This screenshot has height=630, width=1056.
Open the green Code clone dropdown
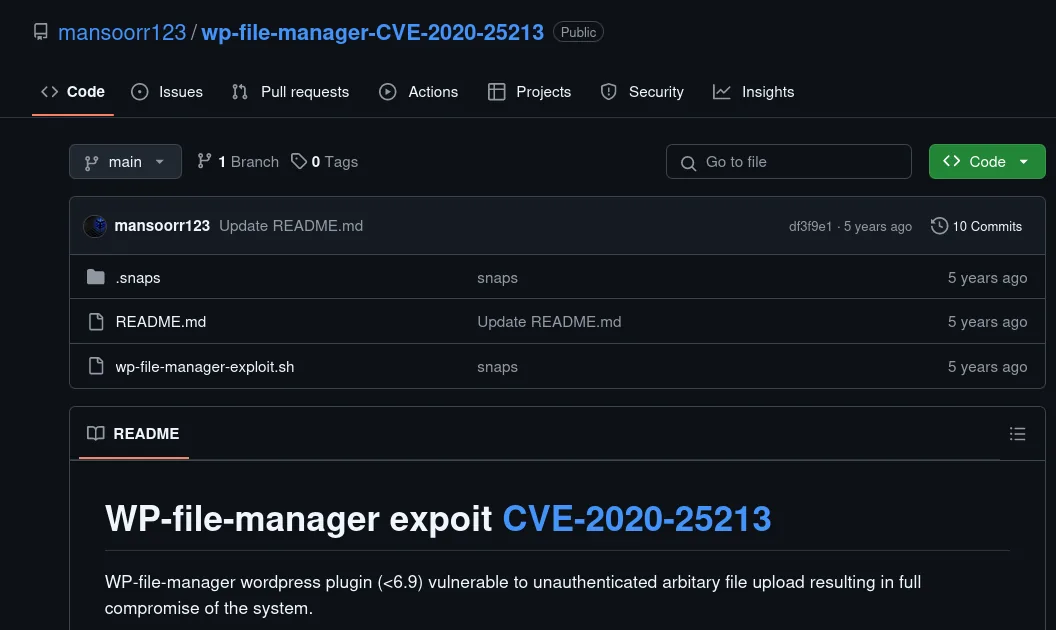(x=987, y=162)
